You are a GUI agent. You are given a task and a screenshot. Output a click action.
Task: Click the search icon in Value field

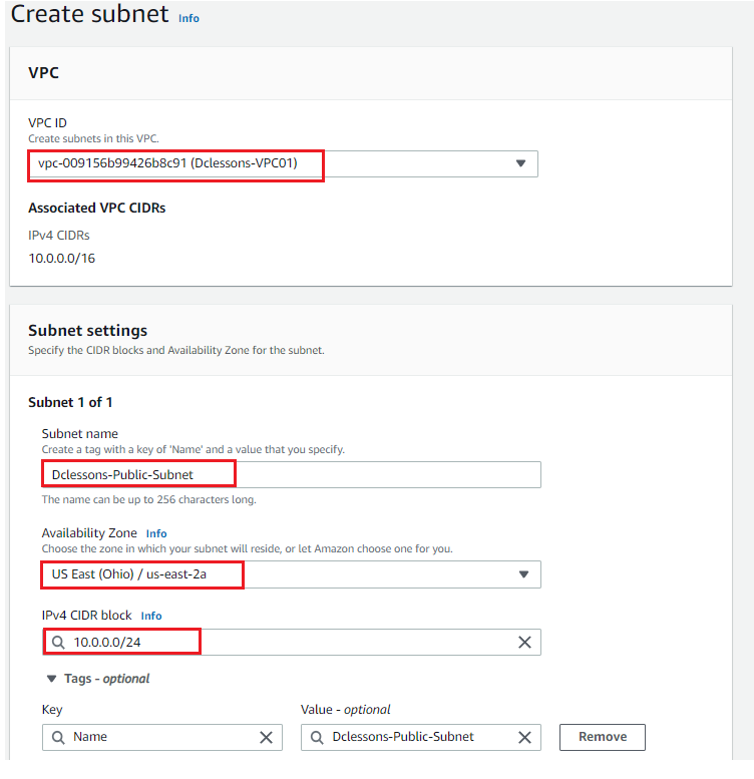(x=317, y=737)
